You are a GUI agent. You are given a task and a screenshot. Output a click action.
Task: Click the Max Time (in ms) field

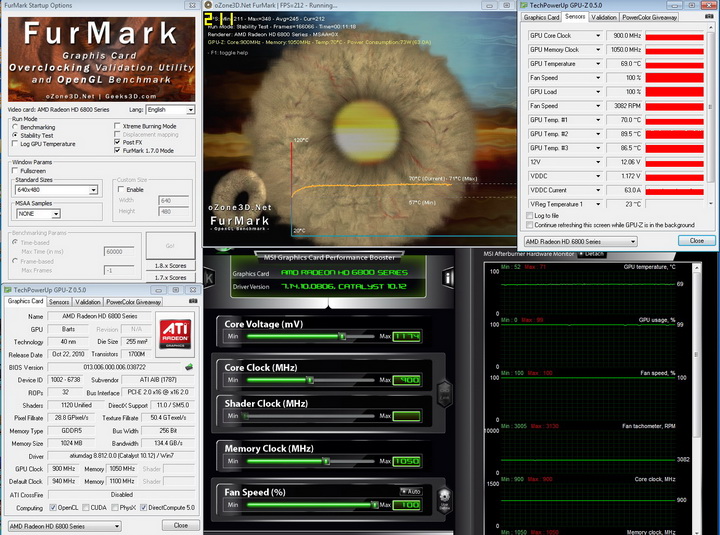[x=119, y=252]
